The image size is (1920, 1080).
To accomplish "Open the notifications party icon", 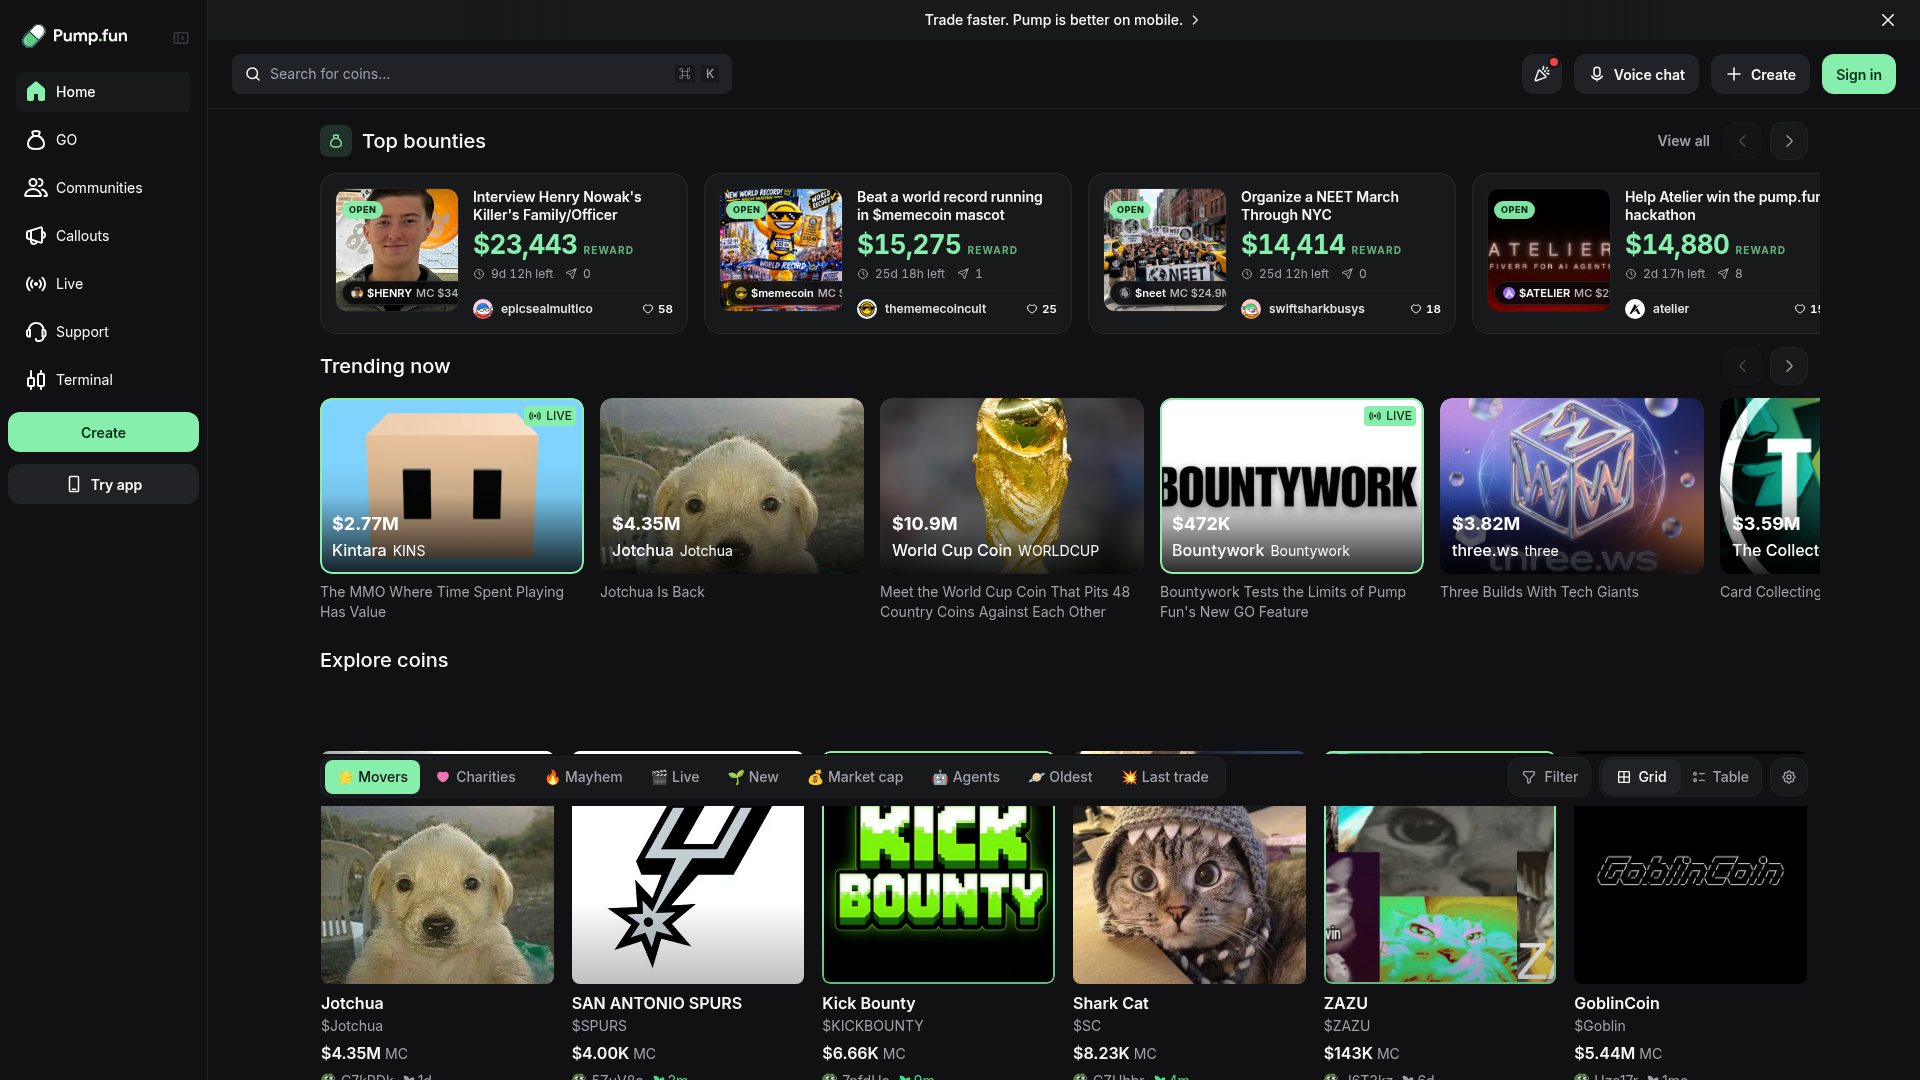I will [1541, 74].
